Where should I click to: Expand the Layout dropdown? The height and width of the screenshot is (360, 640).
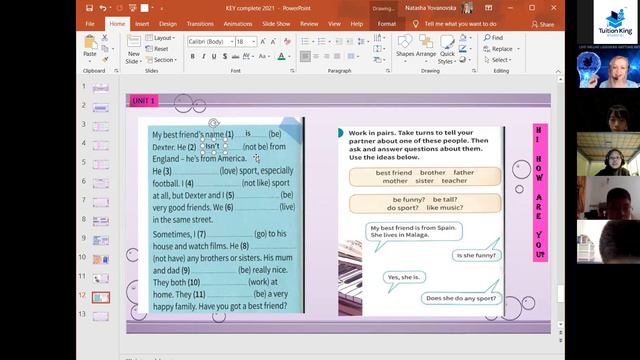pyautogui.click(x=160, y=38)
